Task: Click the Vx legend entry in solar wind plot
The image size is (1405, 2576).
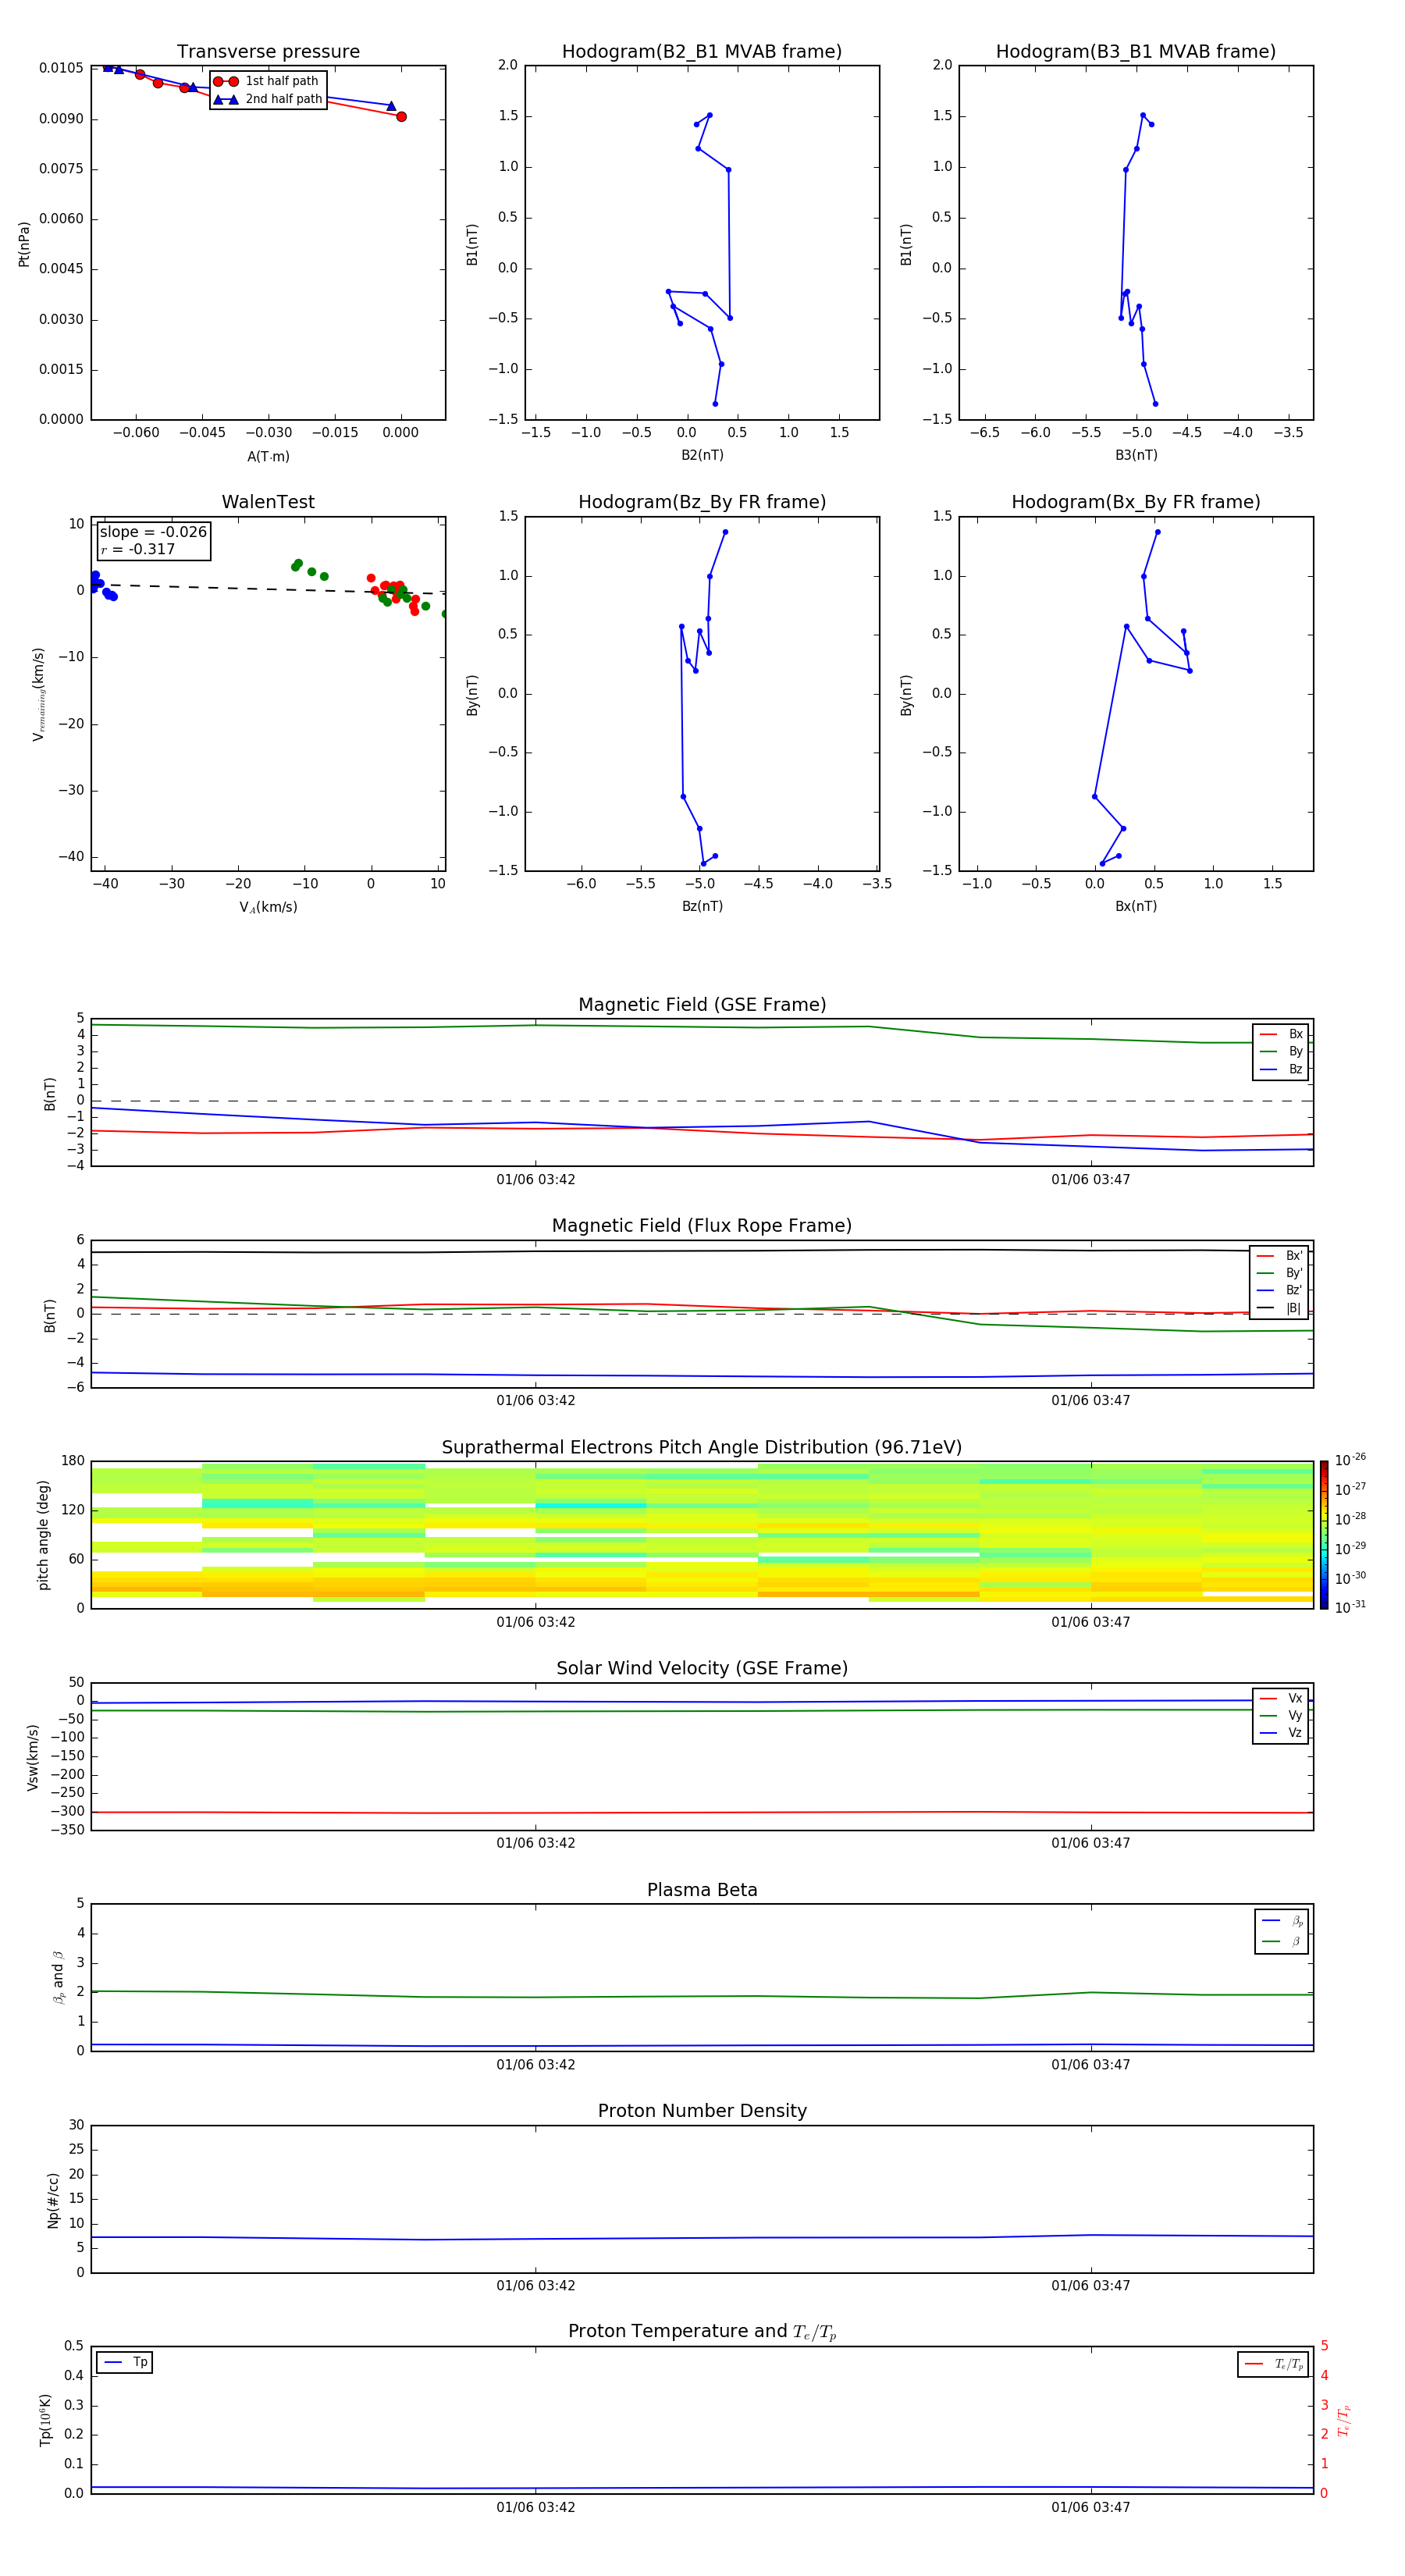Action: [x=1281, y=1698]
